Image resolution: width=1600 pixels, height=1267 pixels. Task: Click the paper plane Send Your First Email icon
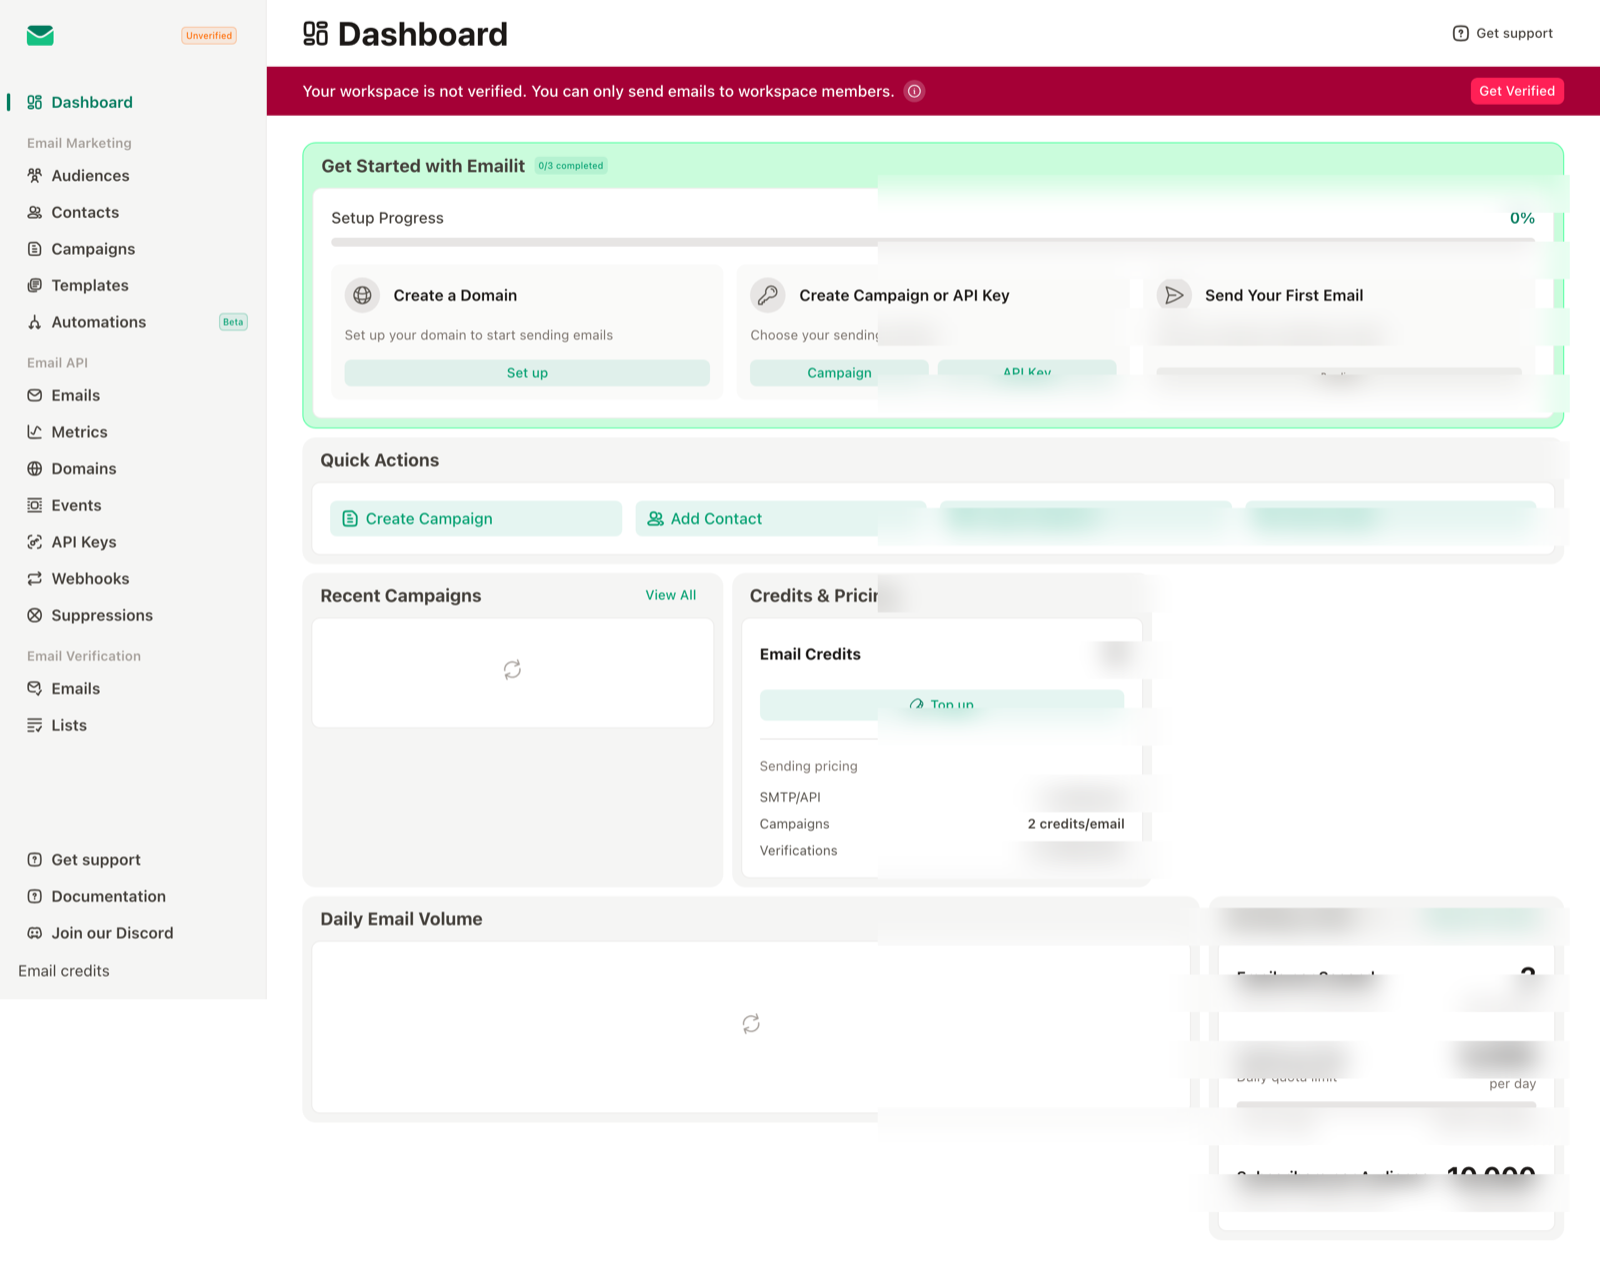click(1174, 295)
